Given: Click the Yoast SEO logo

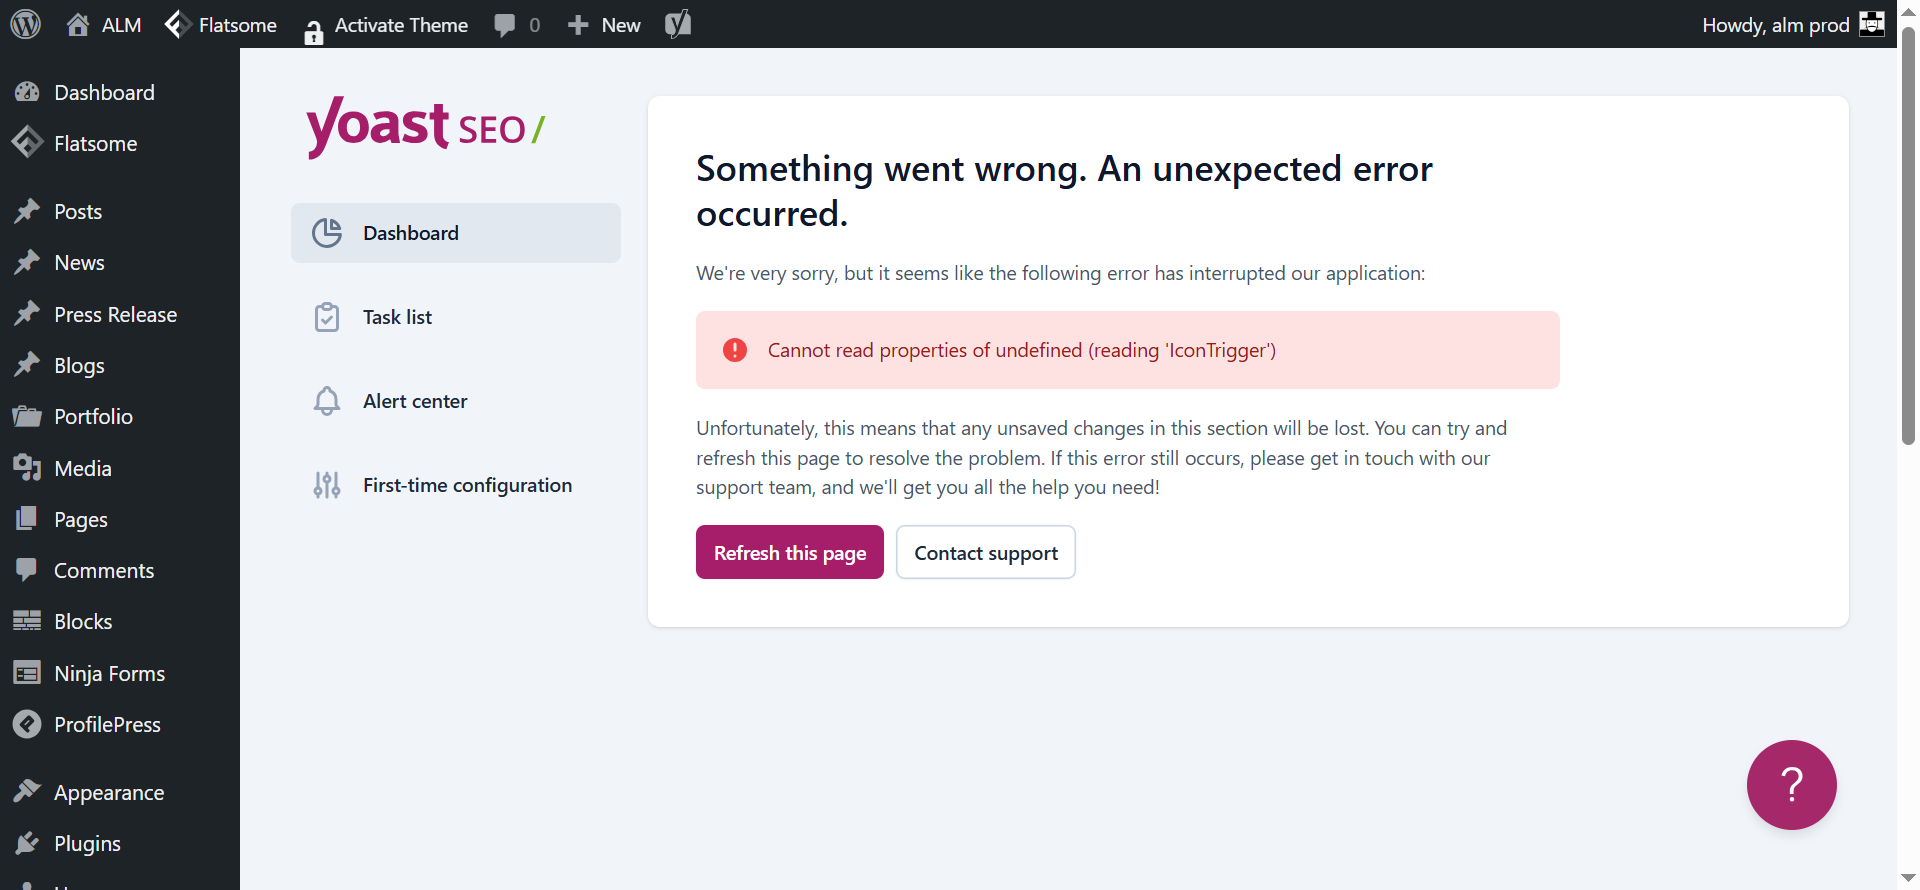Looking at the screenshot, I should pyautogui.click(x=425, y=127).
